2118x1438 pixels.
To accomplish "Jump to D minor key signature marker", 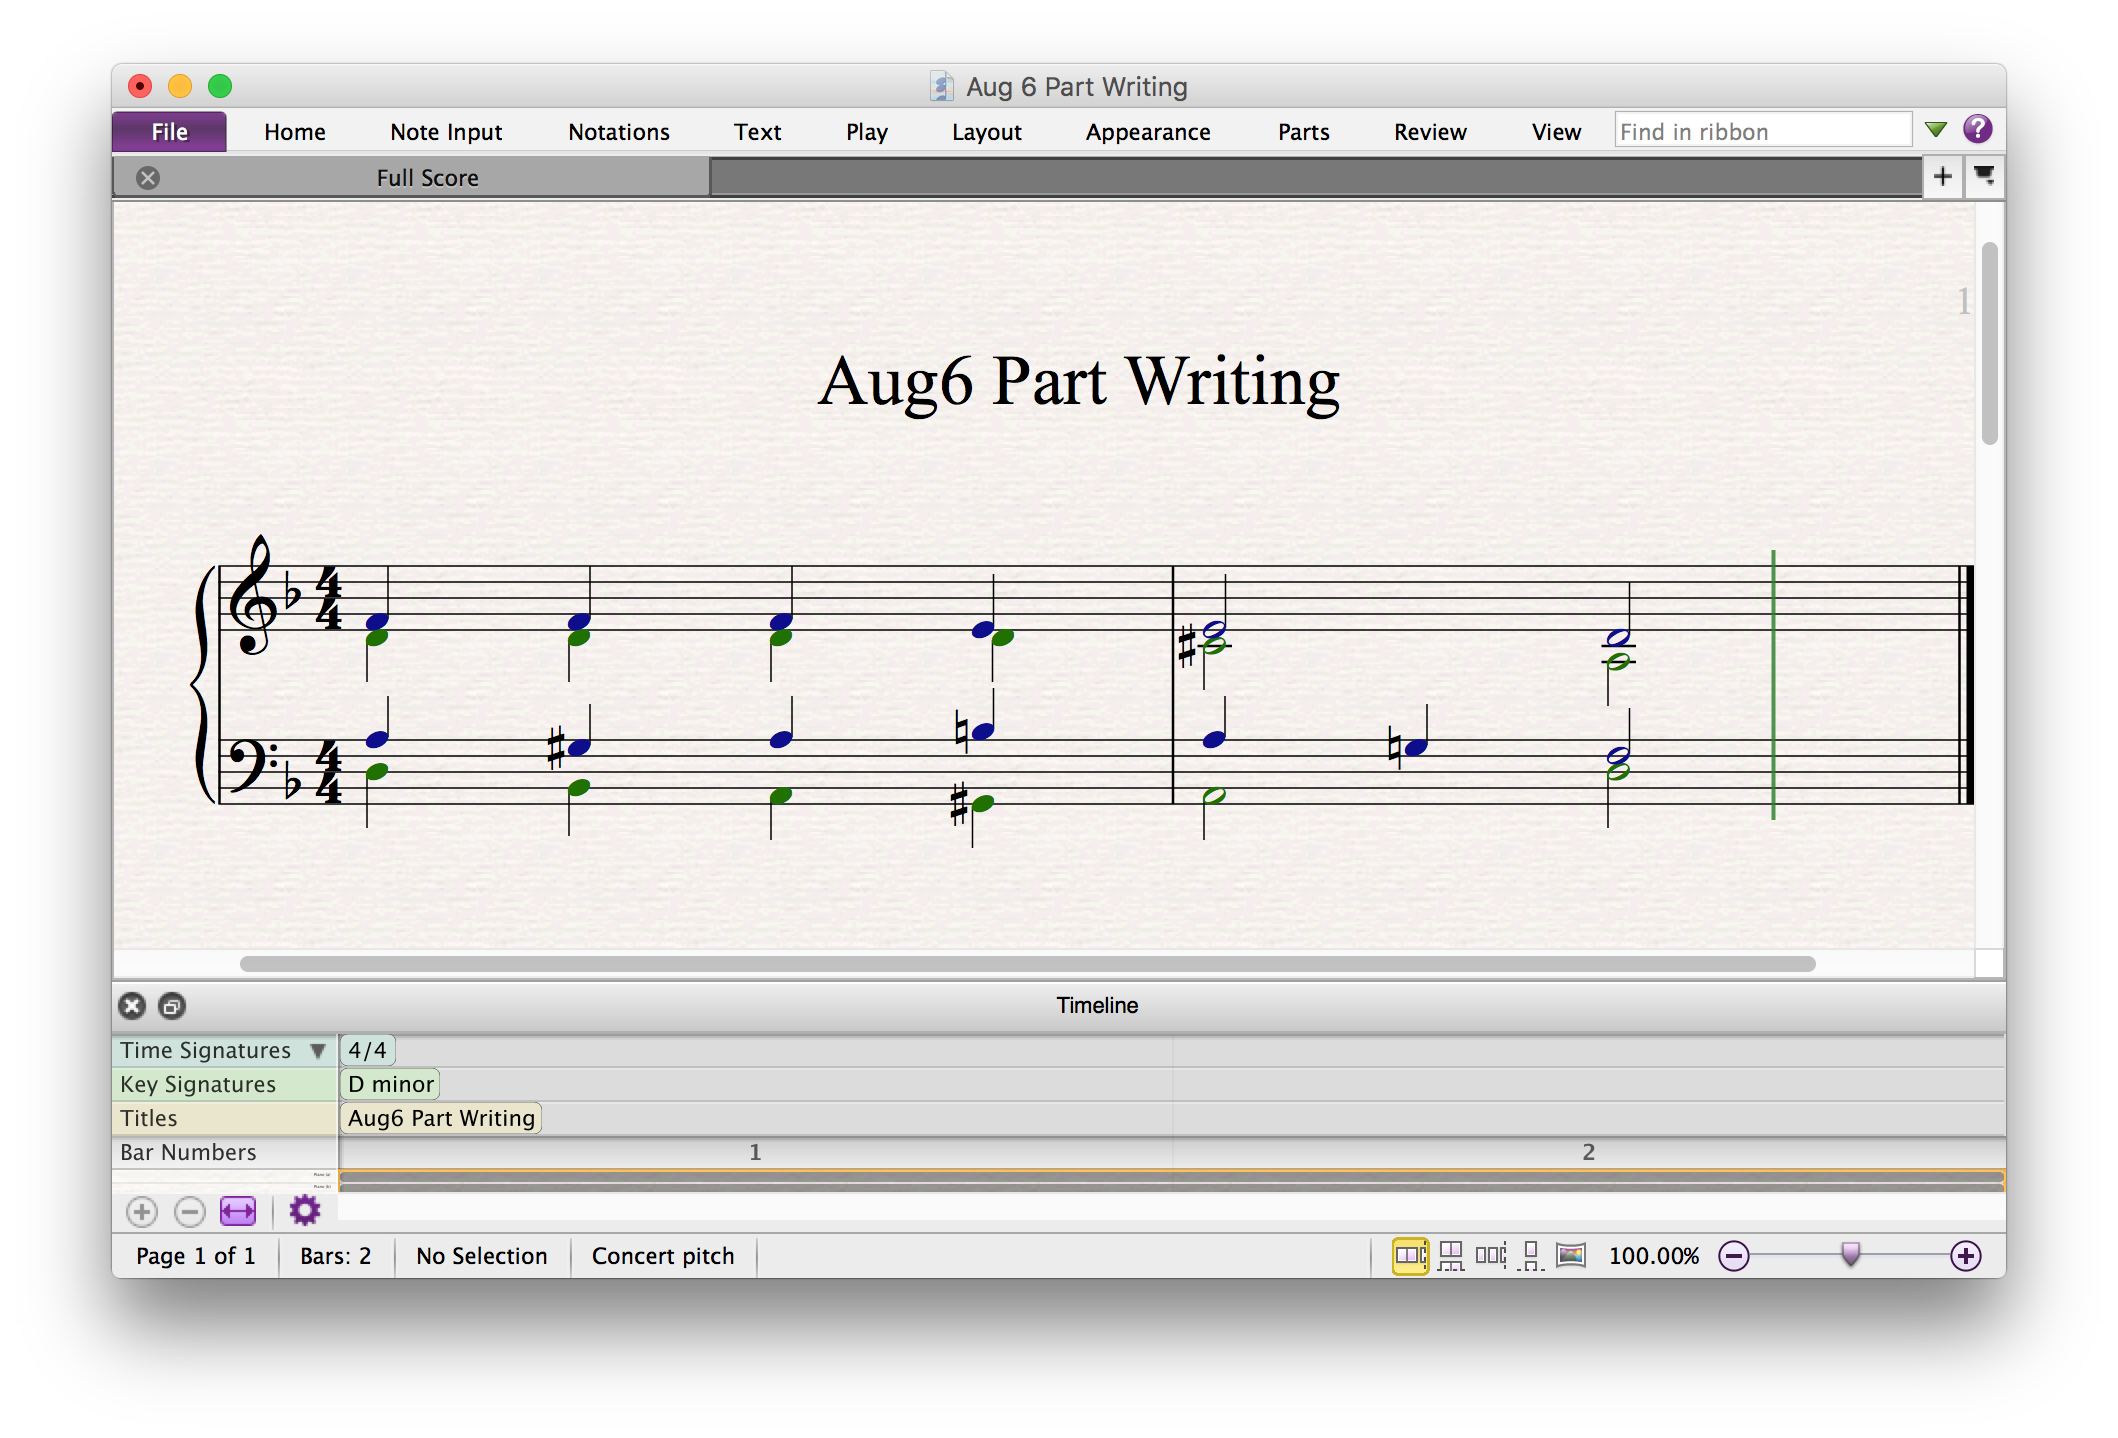I will 390,1084.
